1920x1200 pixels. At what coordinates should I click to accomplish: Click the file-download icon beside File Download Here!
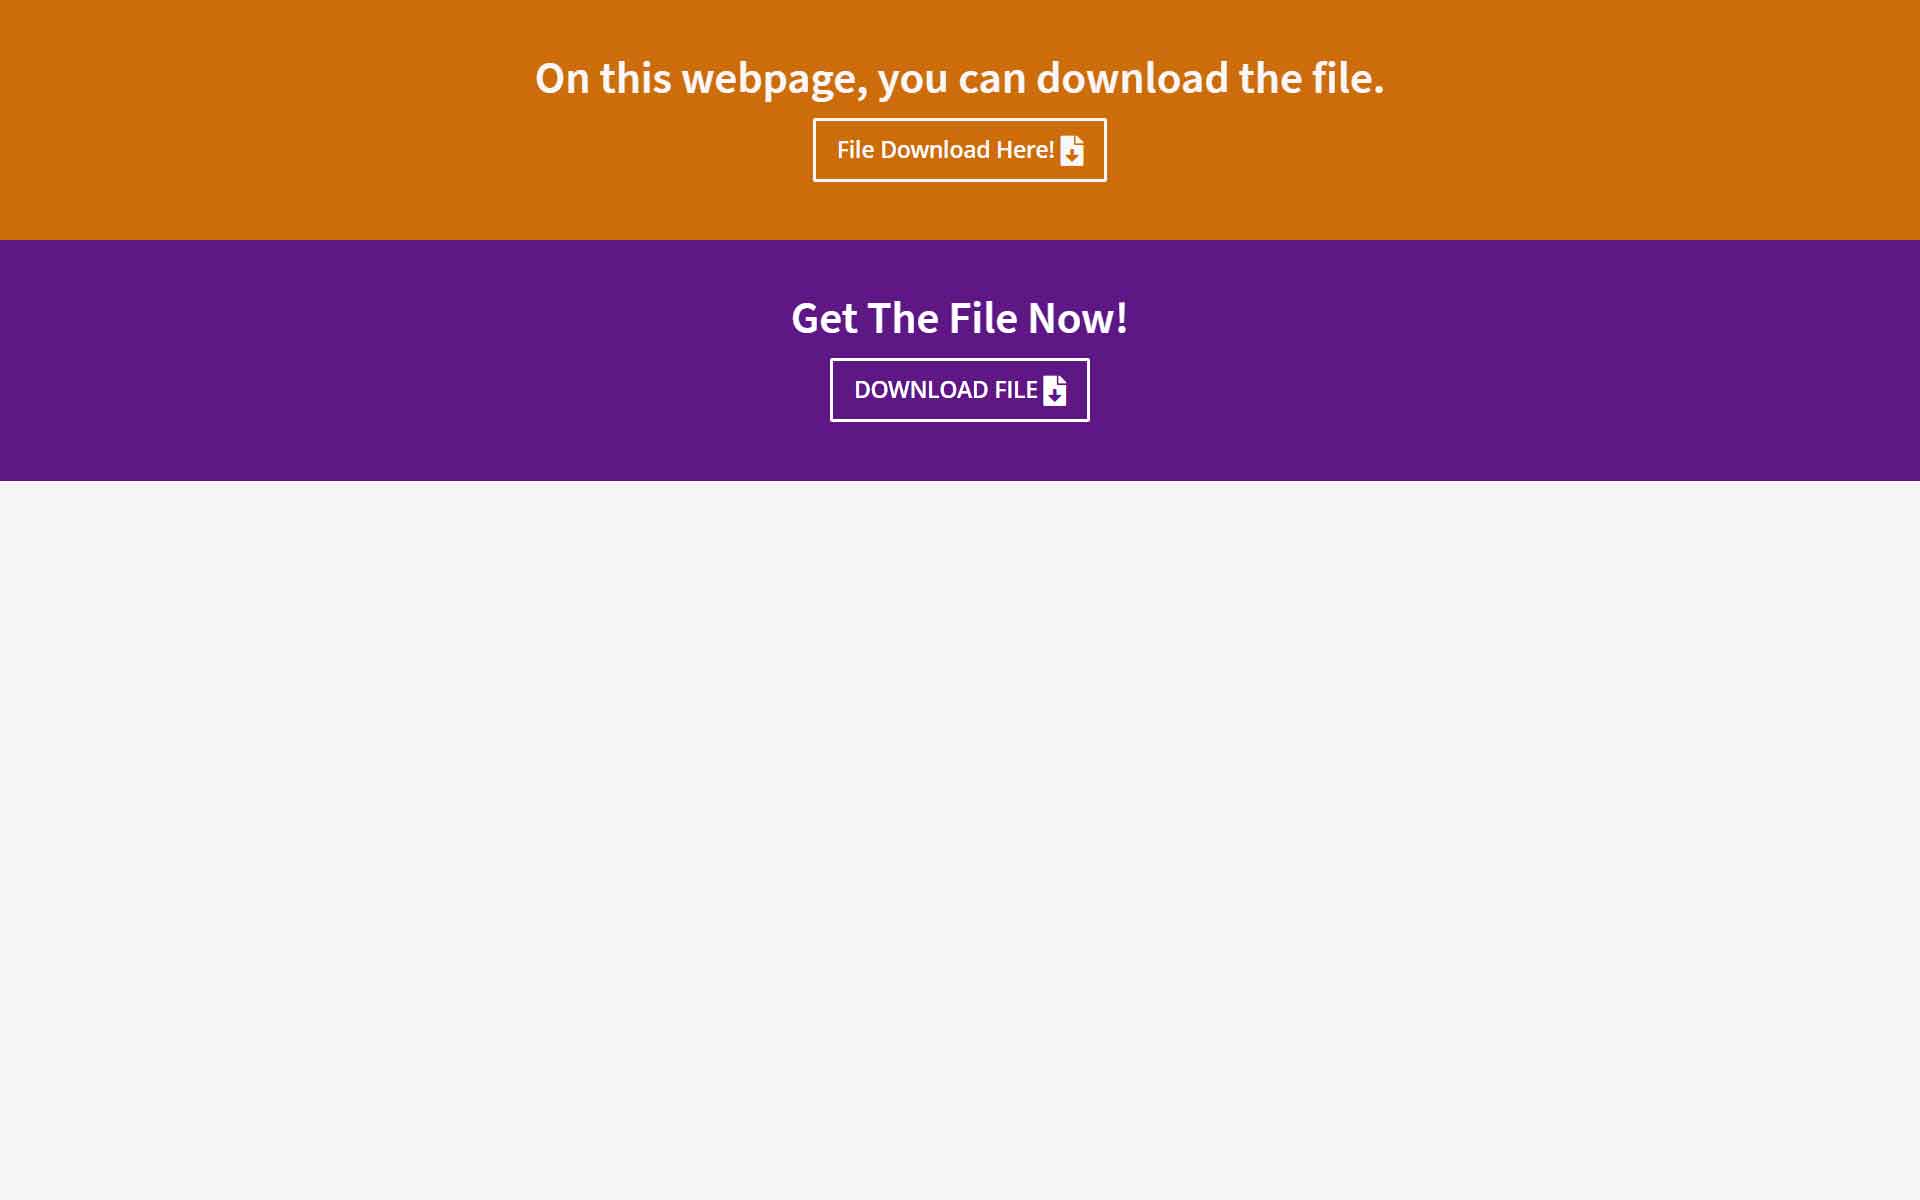1072,150
